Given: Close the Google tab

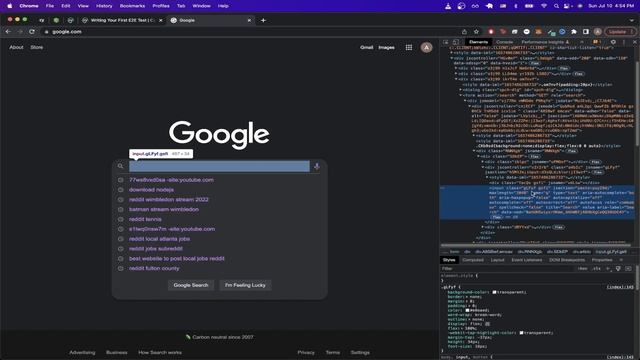Looking at the screenshot, I should tap(249, 20).
